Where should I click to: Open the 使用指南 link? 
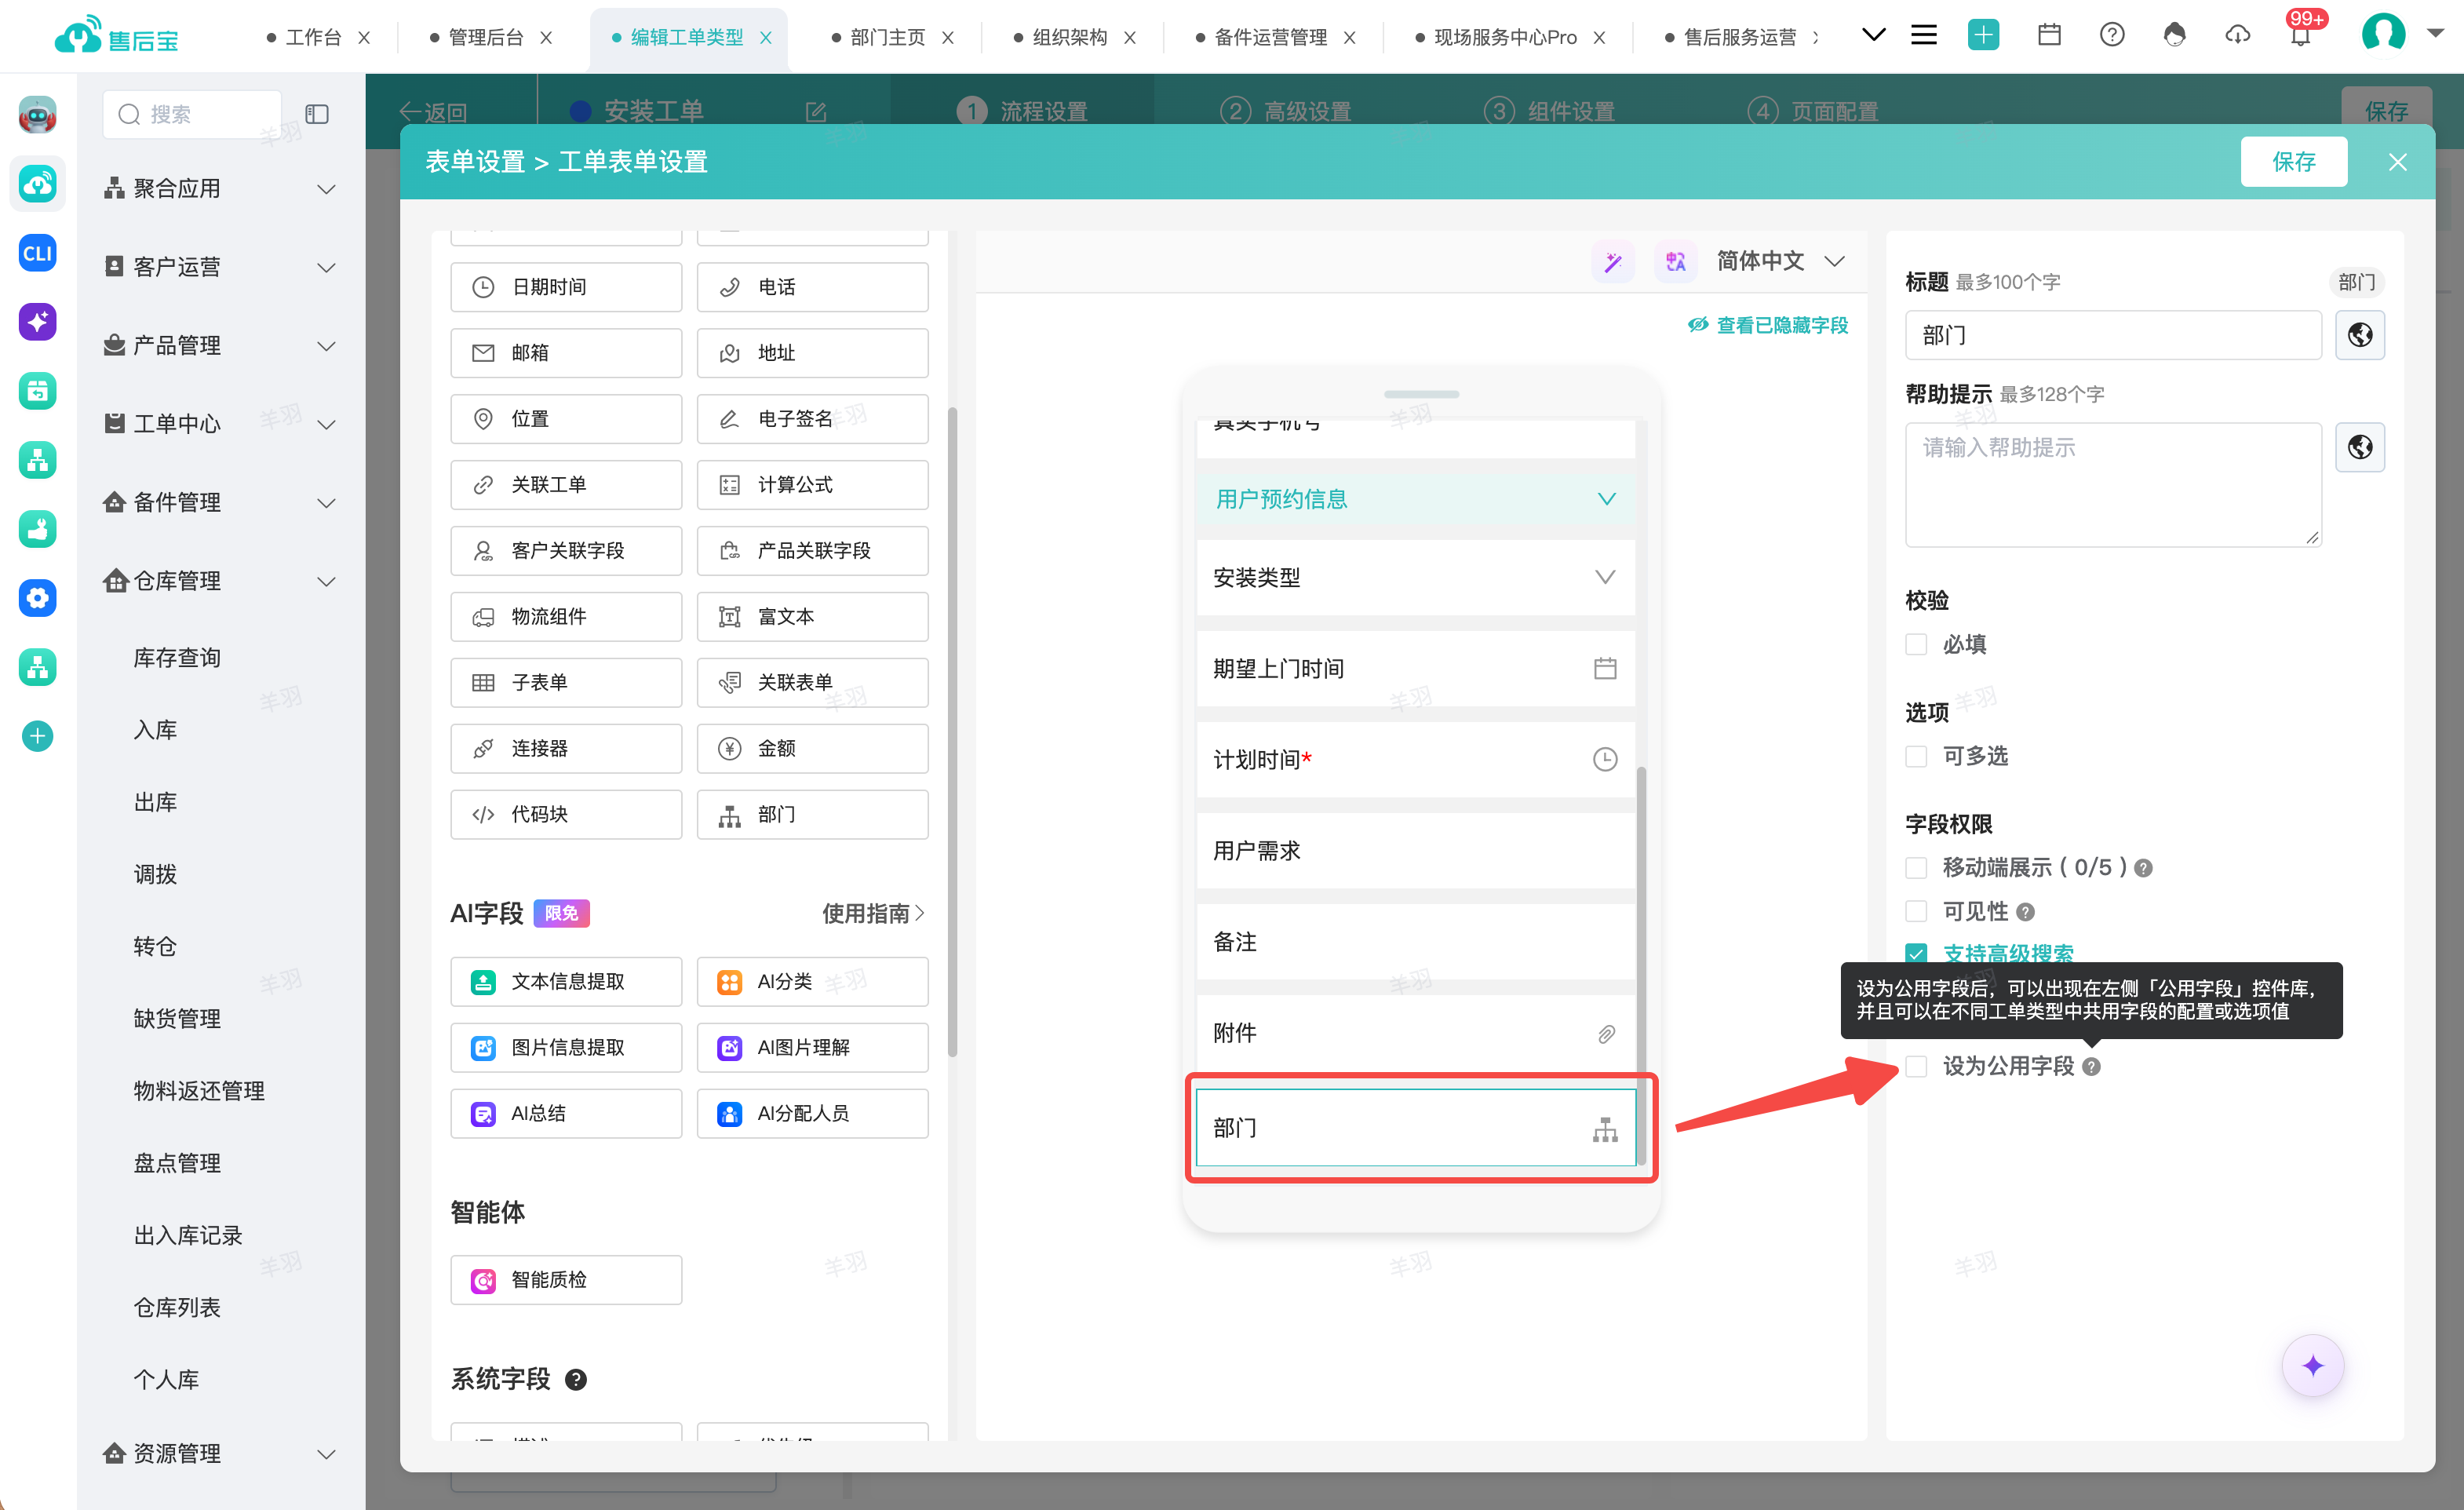[873, 914]
